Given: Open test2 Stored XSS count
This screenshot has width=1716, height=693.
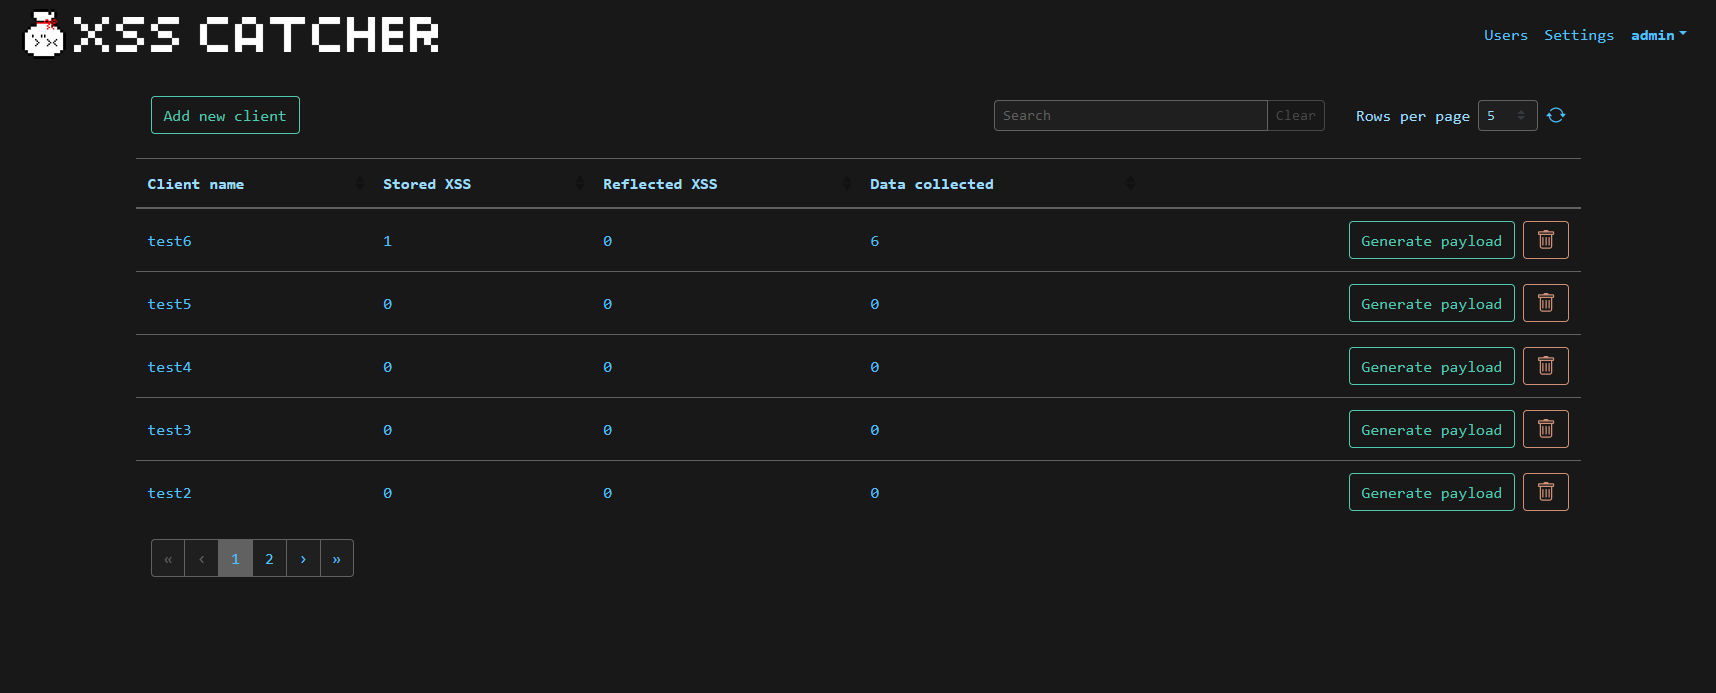Looking at the screenshot, I should coord(387,493).
